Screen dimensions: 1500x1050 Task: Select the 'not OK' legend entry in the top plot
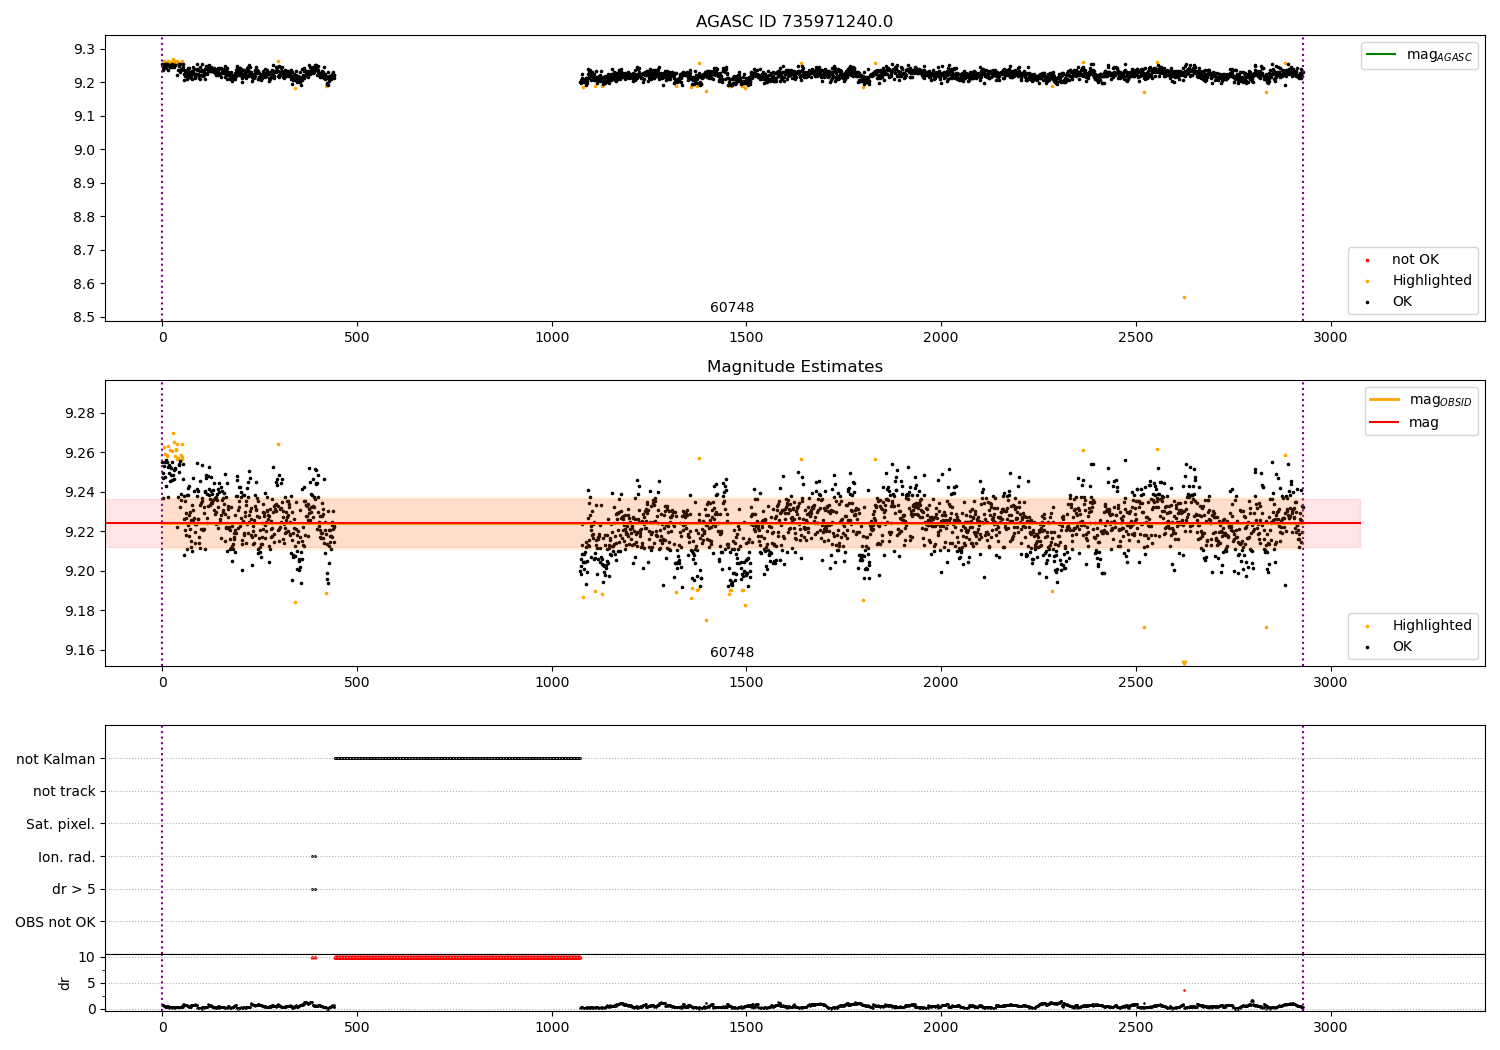pos(1415,260)
